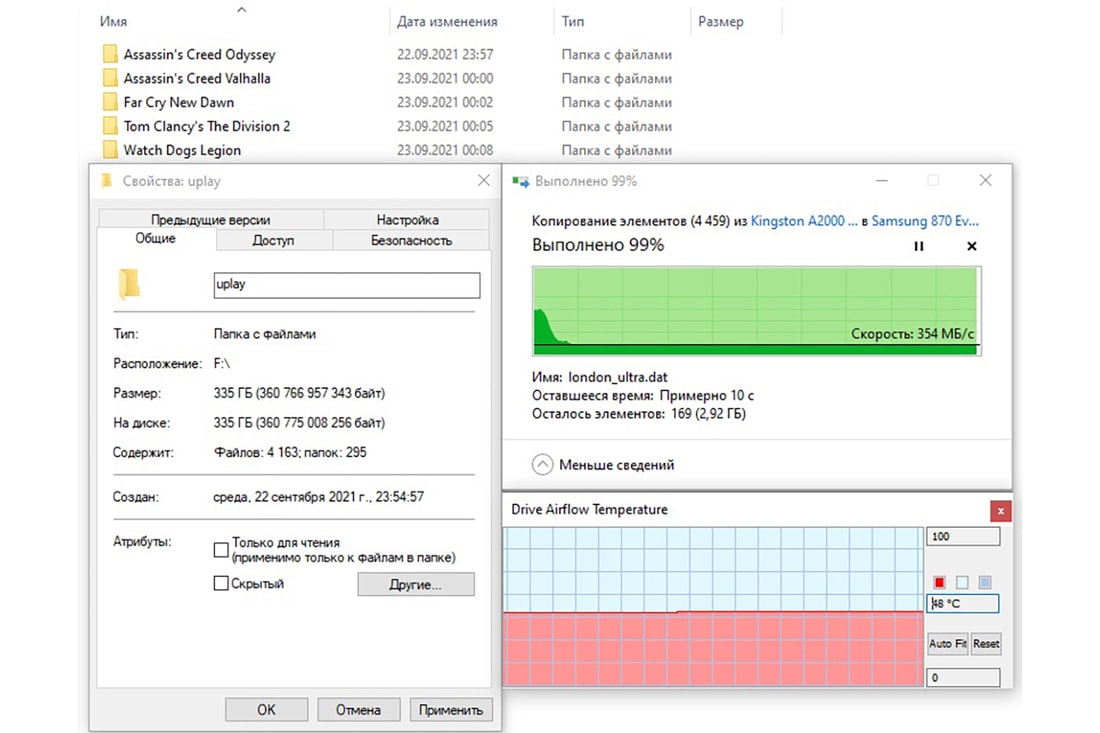1100x733 pixels.
Task: Click the 'Файлов: 4 163; папок: 295' text
Action: pyautogui.click(x=290, y=452)
